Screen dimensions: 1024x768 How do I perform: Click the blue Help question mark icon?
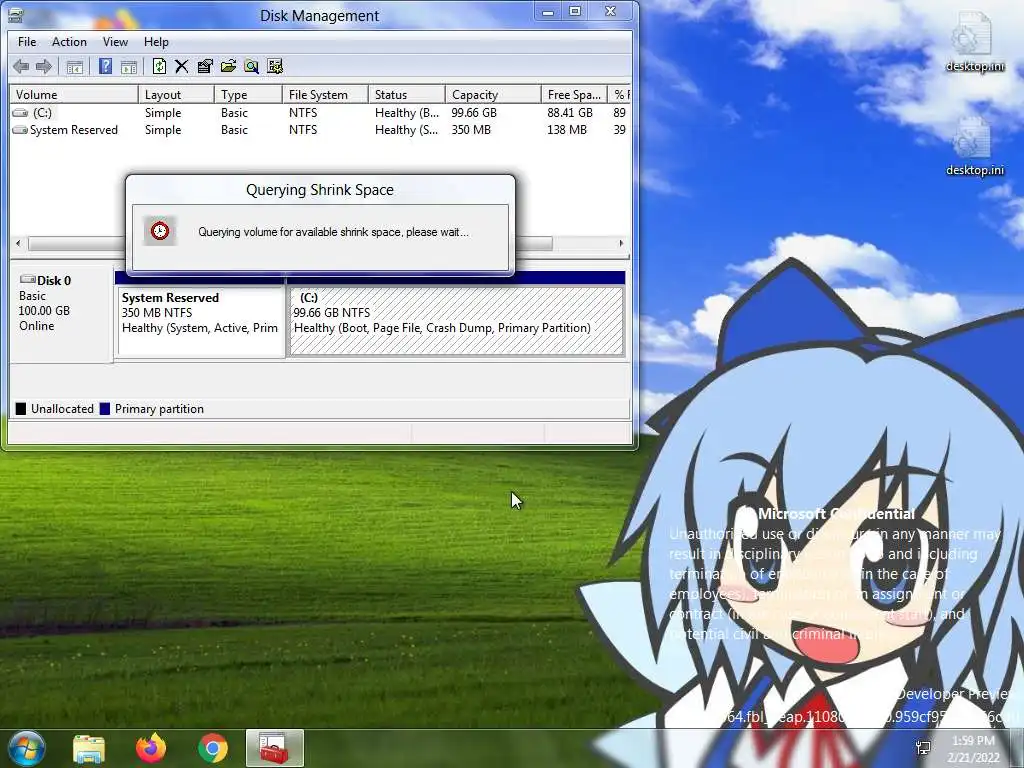click(x=105, y=66)
